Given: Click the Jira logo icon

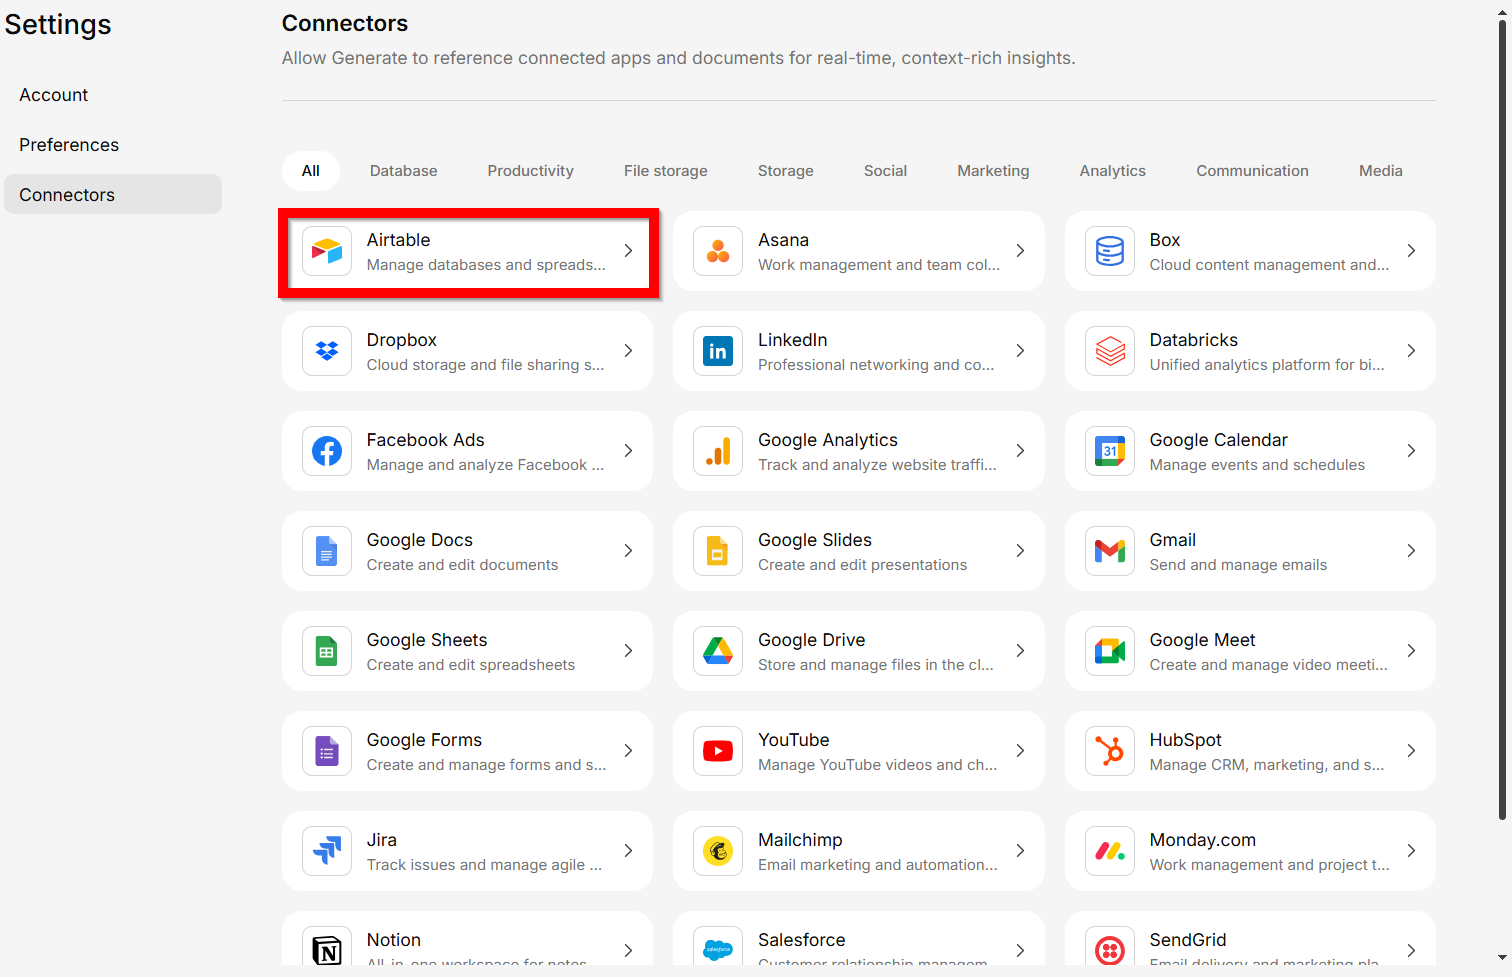Looking at the screenshot, I should pyautogui.click(x=327, y=851).
